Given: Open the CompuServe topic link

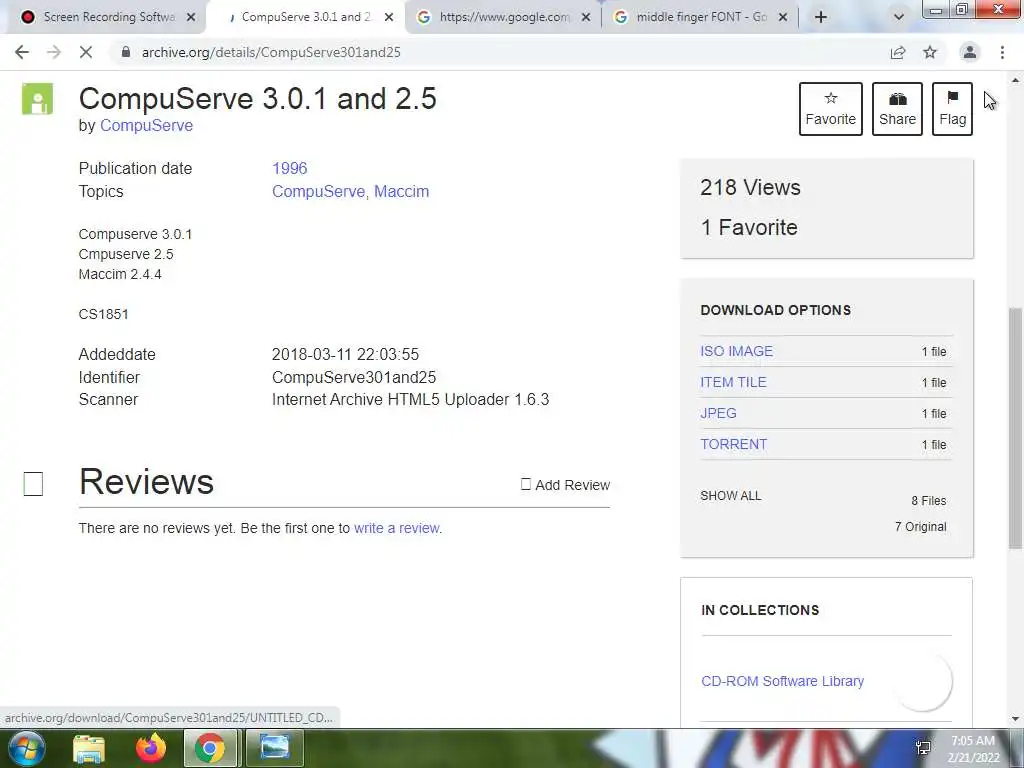Looking at the screenshot, I should (318, 191).
